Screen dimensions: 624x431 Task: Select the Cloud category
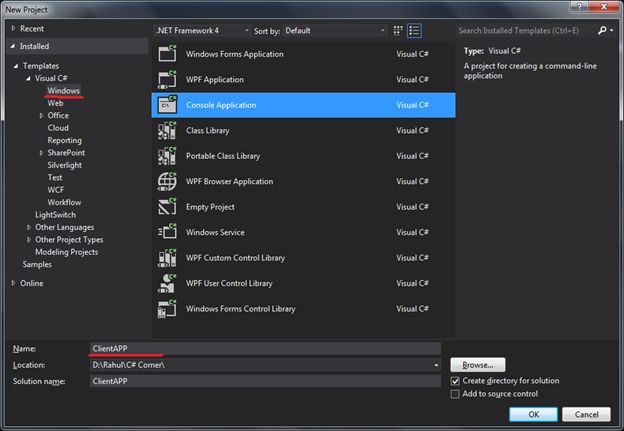coord(58,128)
